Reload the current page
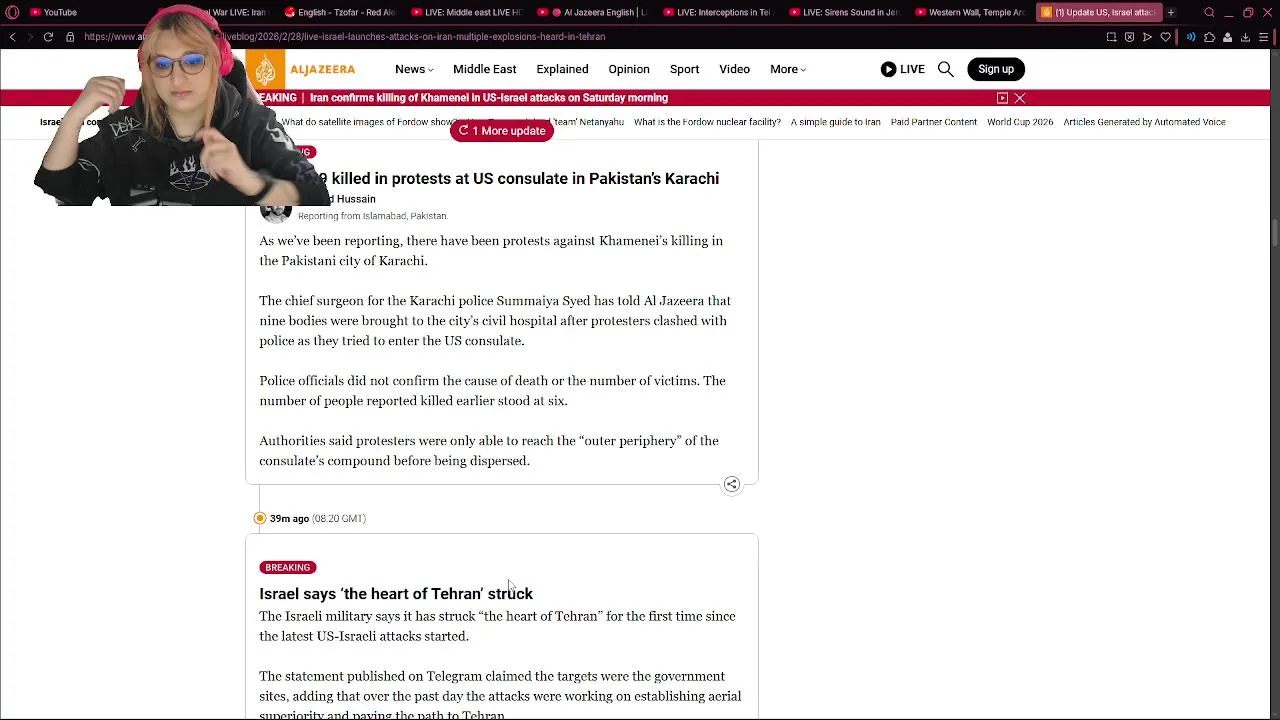Screen dimensions: 1280x720 48,37
